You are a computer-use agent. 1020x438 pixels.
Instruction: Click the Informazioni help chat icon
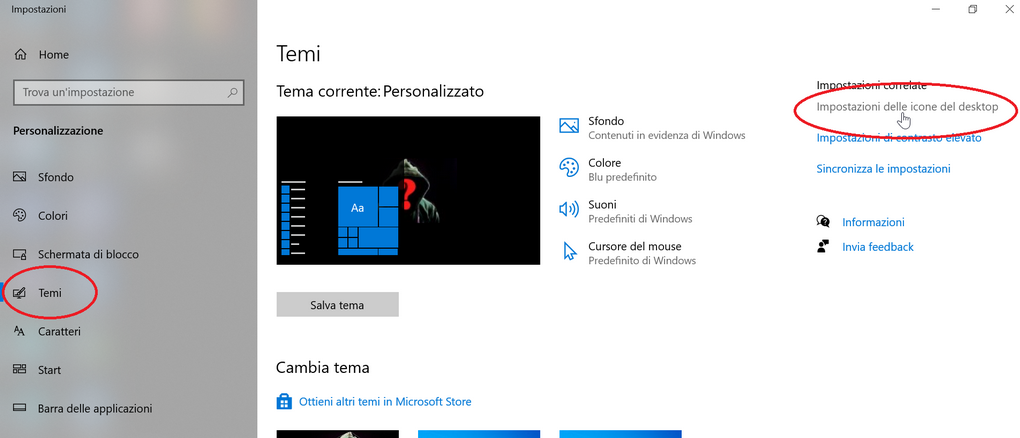(x=823, y=222)
